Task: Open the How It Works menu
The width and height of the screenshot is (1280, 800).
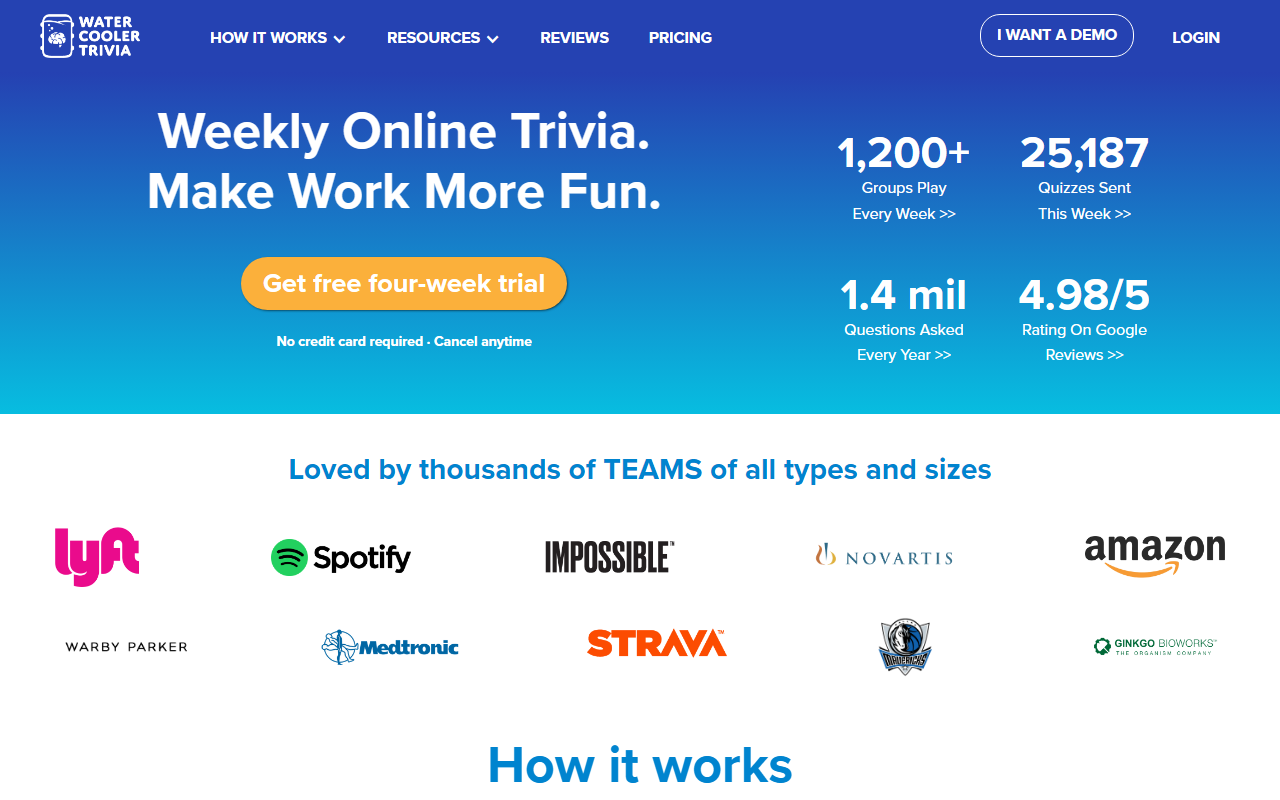Action: [278, 38]
